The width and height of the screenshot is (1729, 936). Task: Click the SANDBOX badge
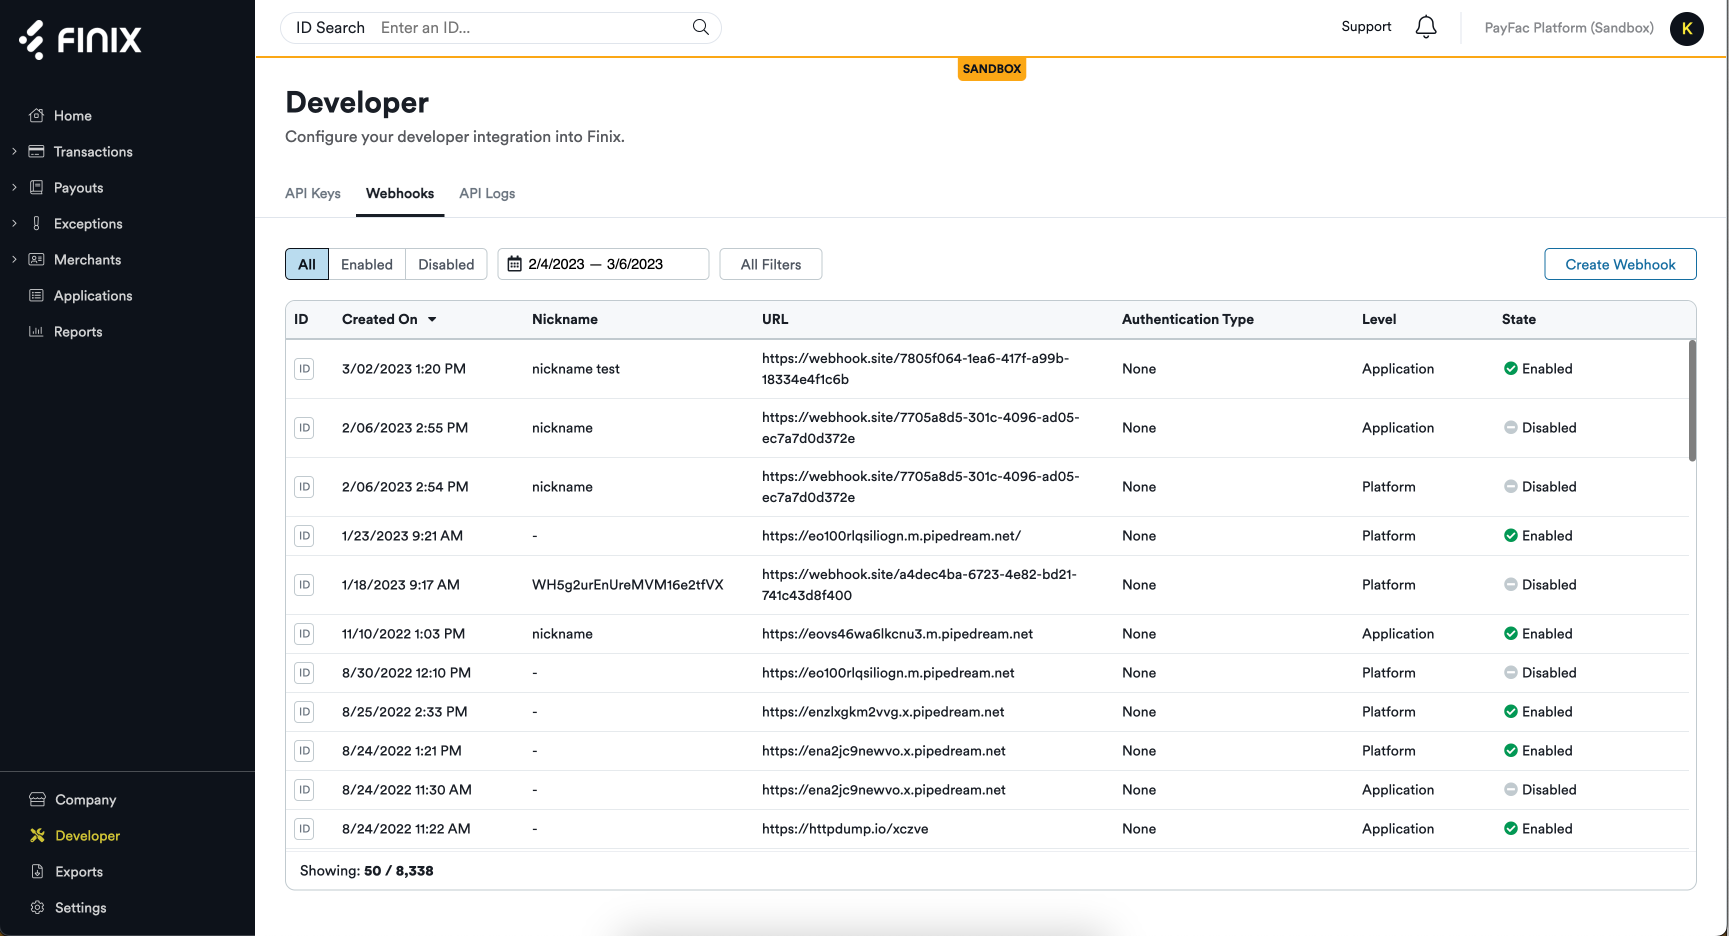point(992,69)
